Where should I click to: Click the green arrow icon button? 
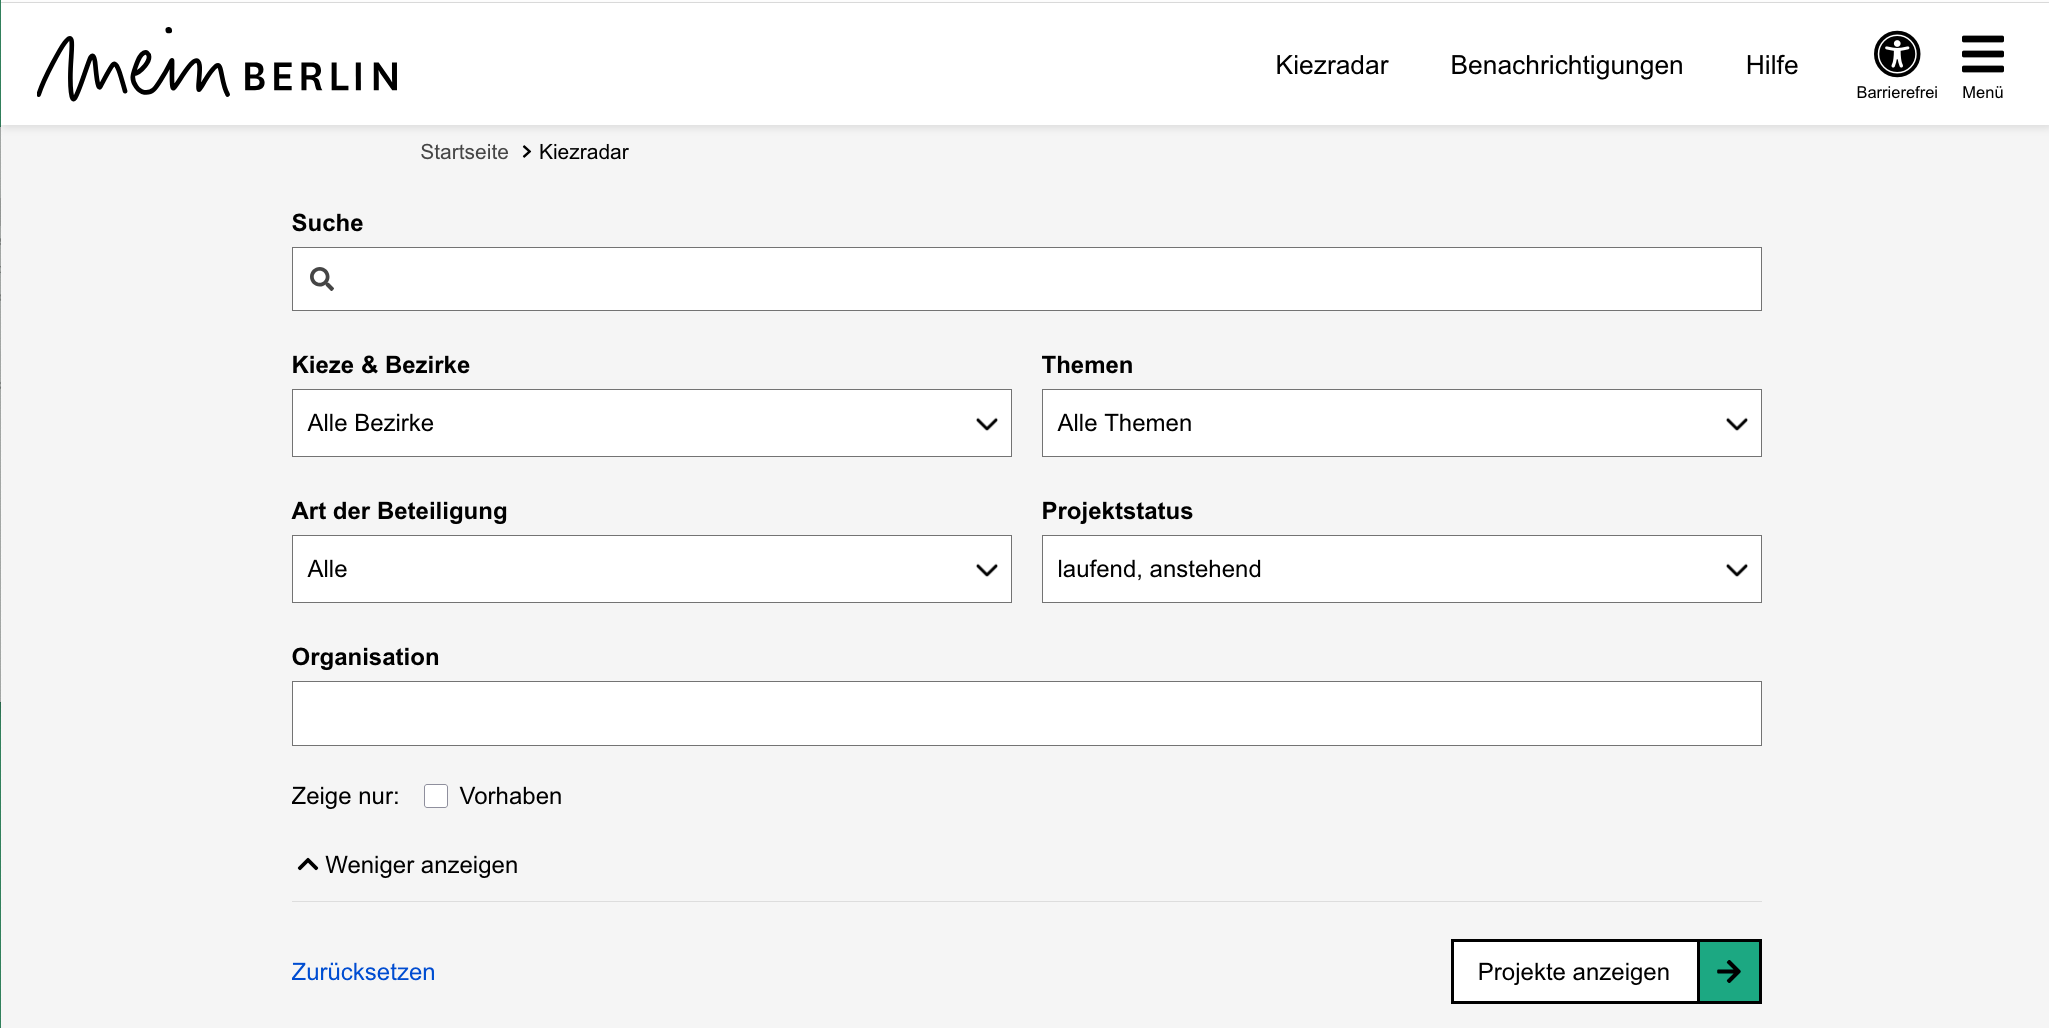point(1729,971)
